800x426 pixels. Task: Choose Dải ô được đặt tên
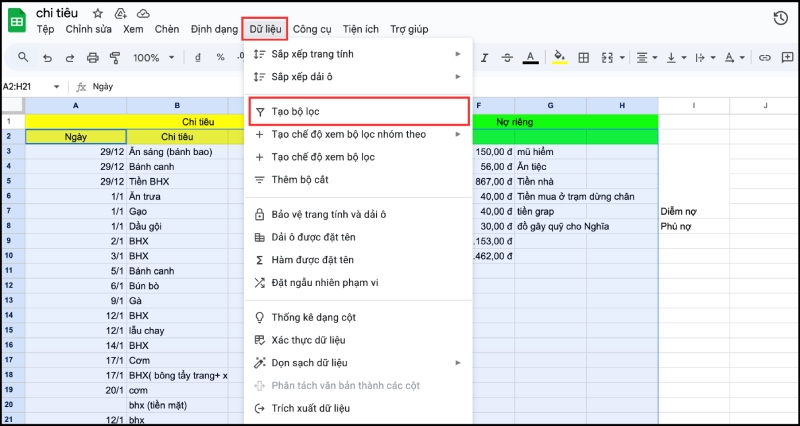click(358, 237)
